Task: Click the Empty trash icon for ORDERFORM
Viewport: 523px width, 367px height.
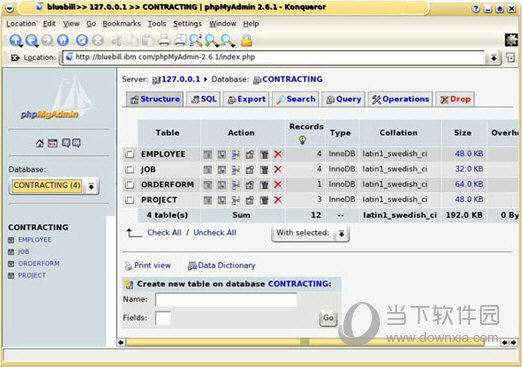Action: click(x=264, y=185)
